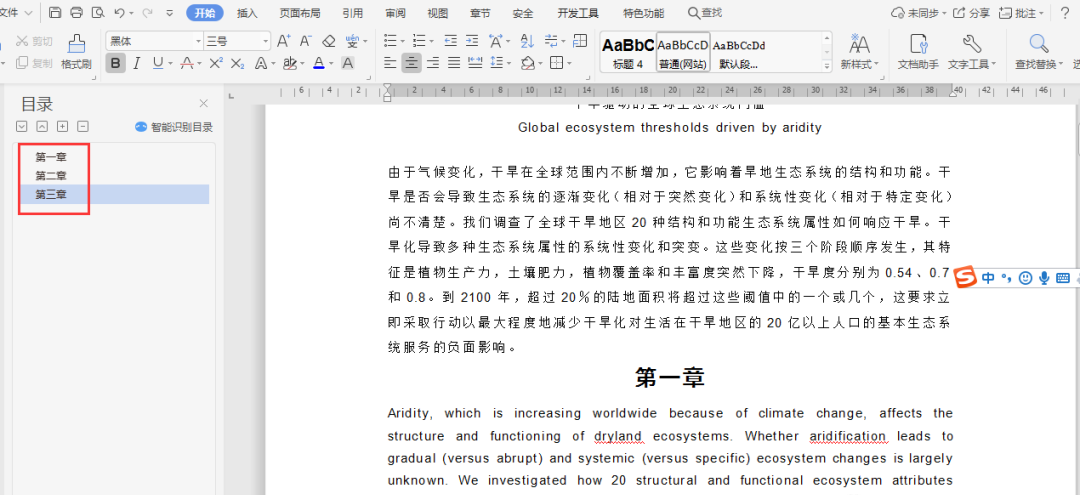Screen dimensions: 1080x495
Task: Select 第二章 in the outline panel
Action: 51,175
